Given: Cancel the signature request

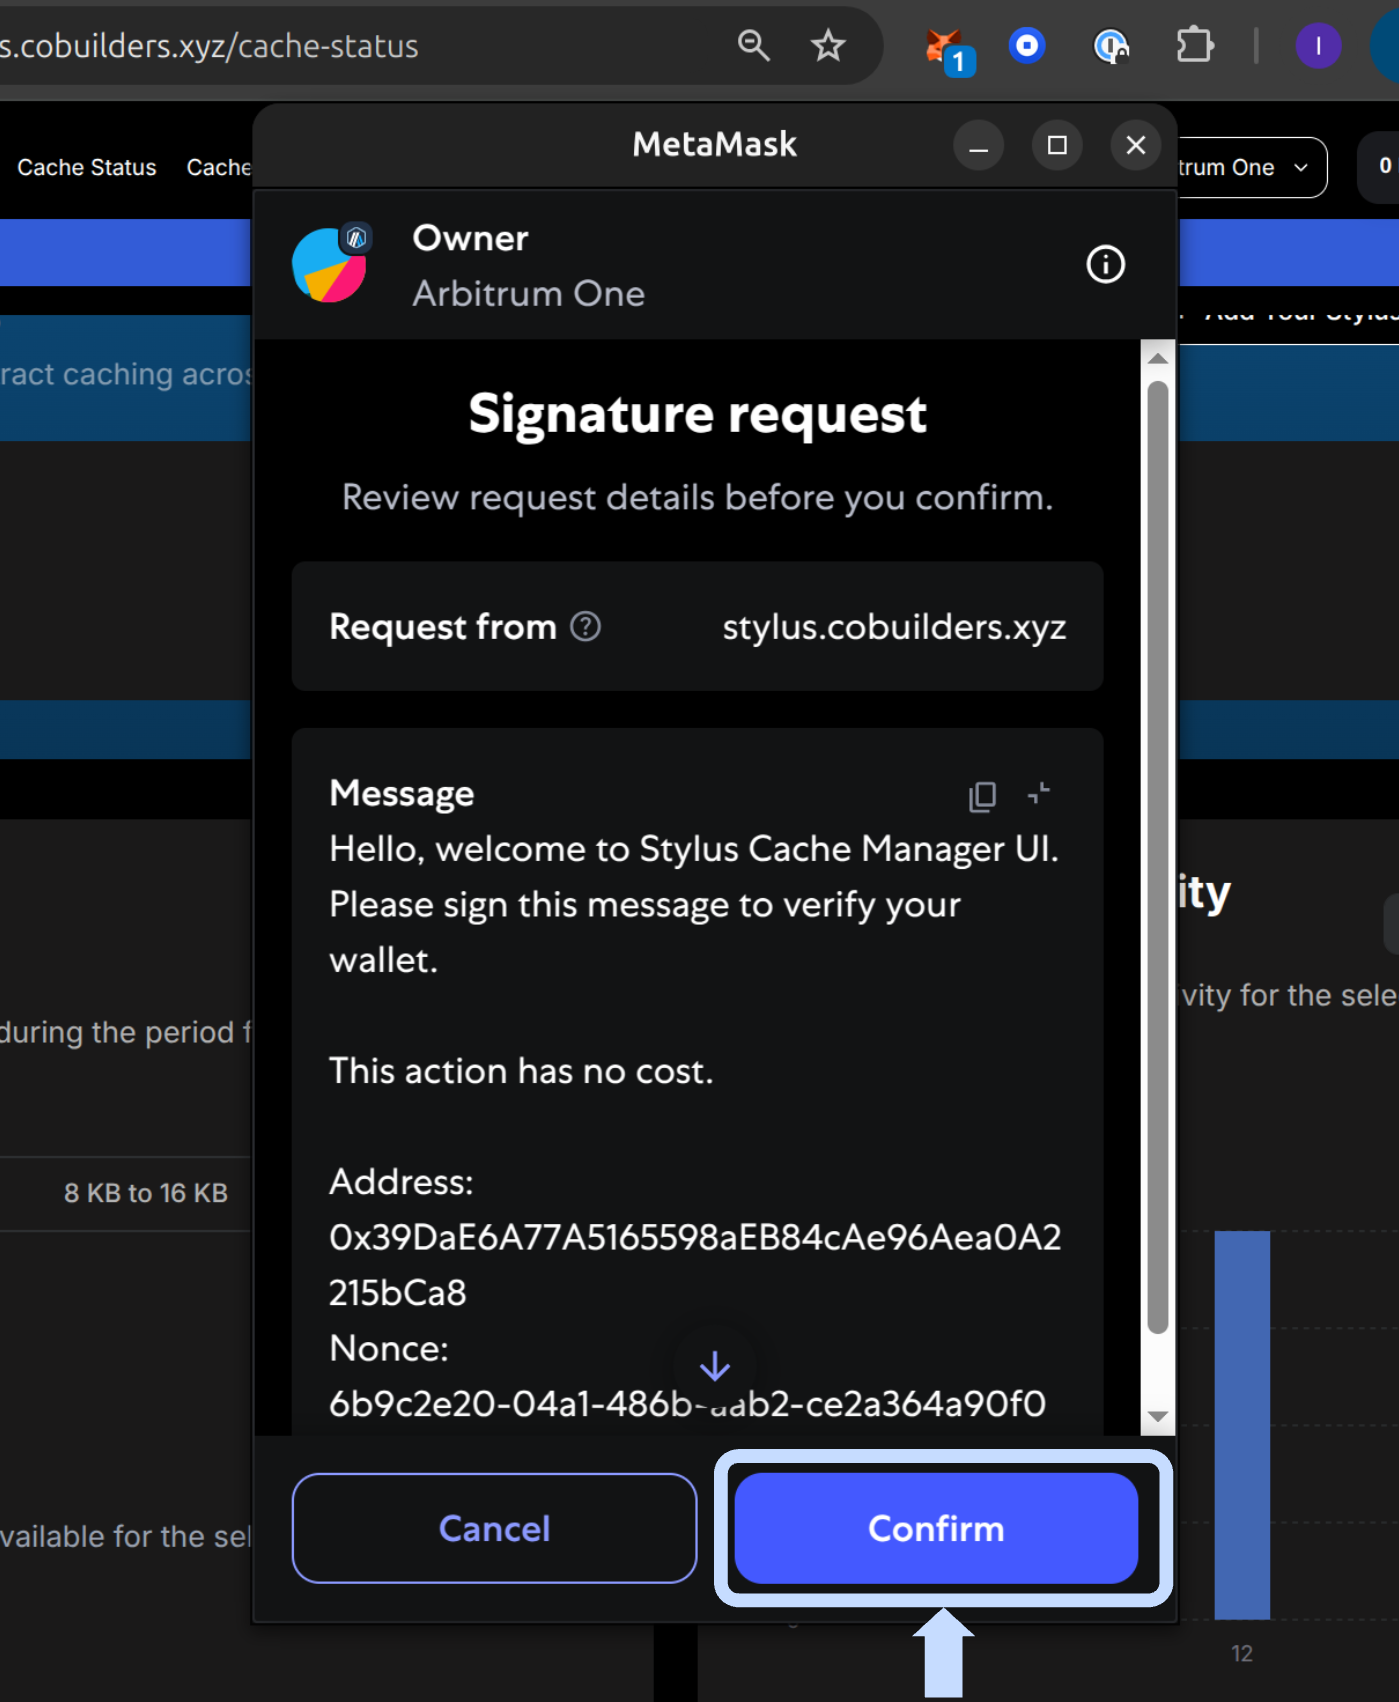Looking at the screenshot, I should click(x=494, y=1528).
